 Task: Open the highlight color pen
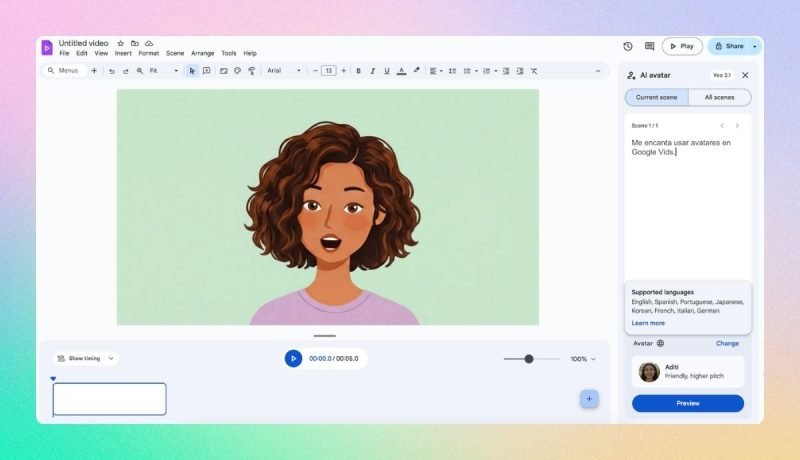pos(417,70)
